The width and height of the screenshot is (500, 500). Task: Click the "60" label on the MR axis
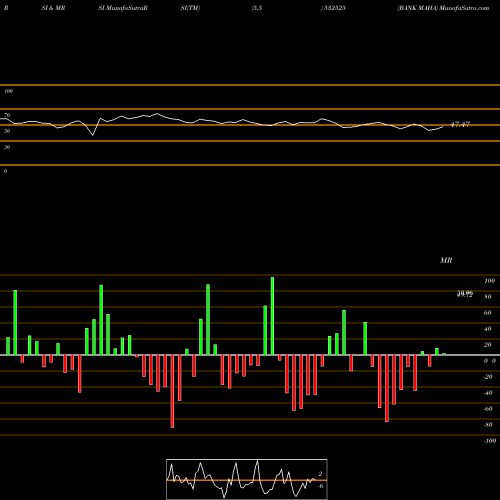click(488, 313)
